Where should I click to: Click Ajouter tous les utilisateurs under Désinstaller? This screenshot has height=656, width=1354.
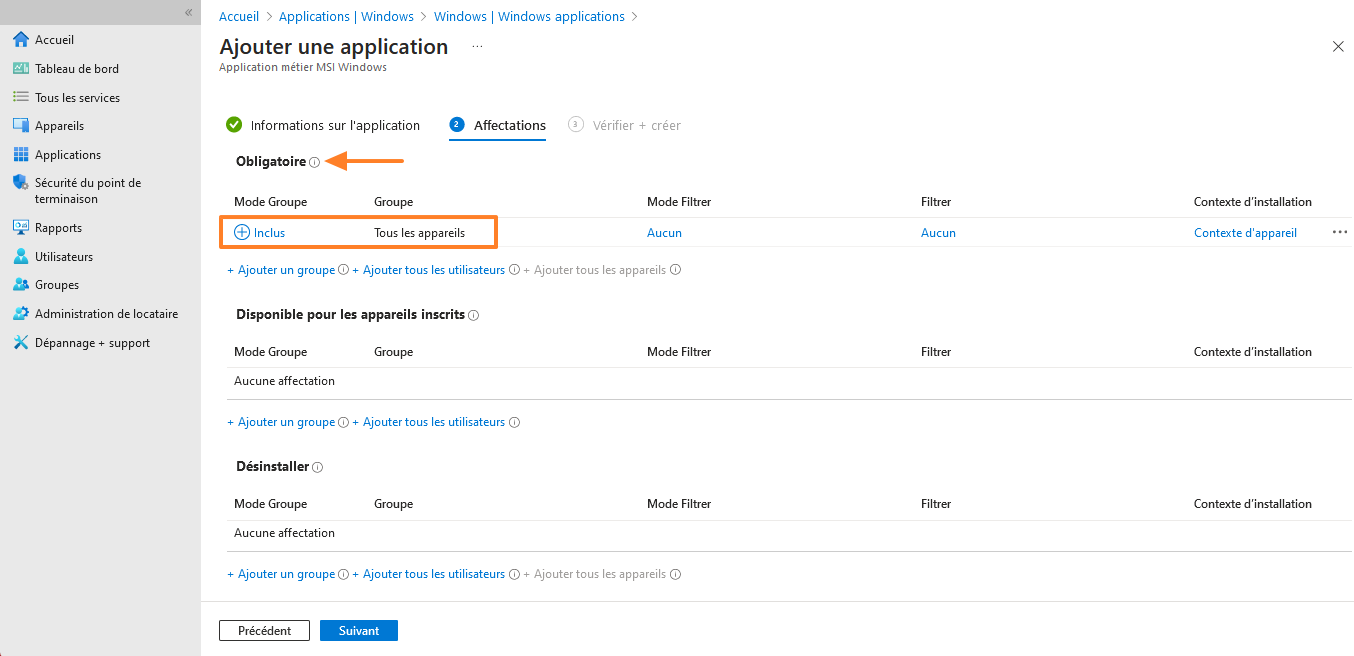(x=433, y=574)
